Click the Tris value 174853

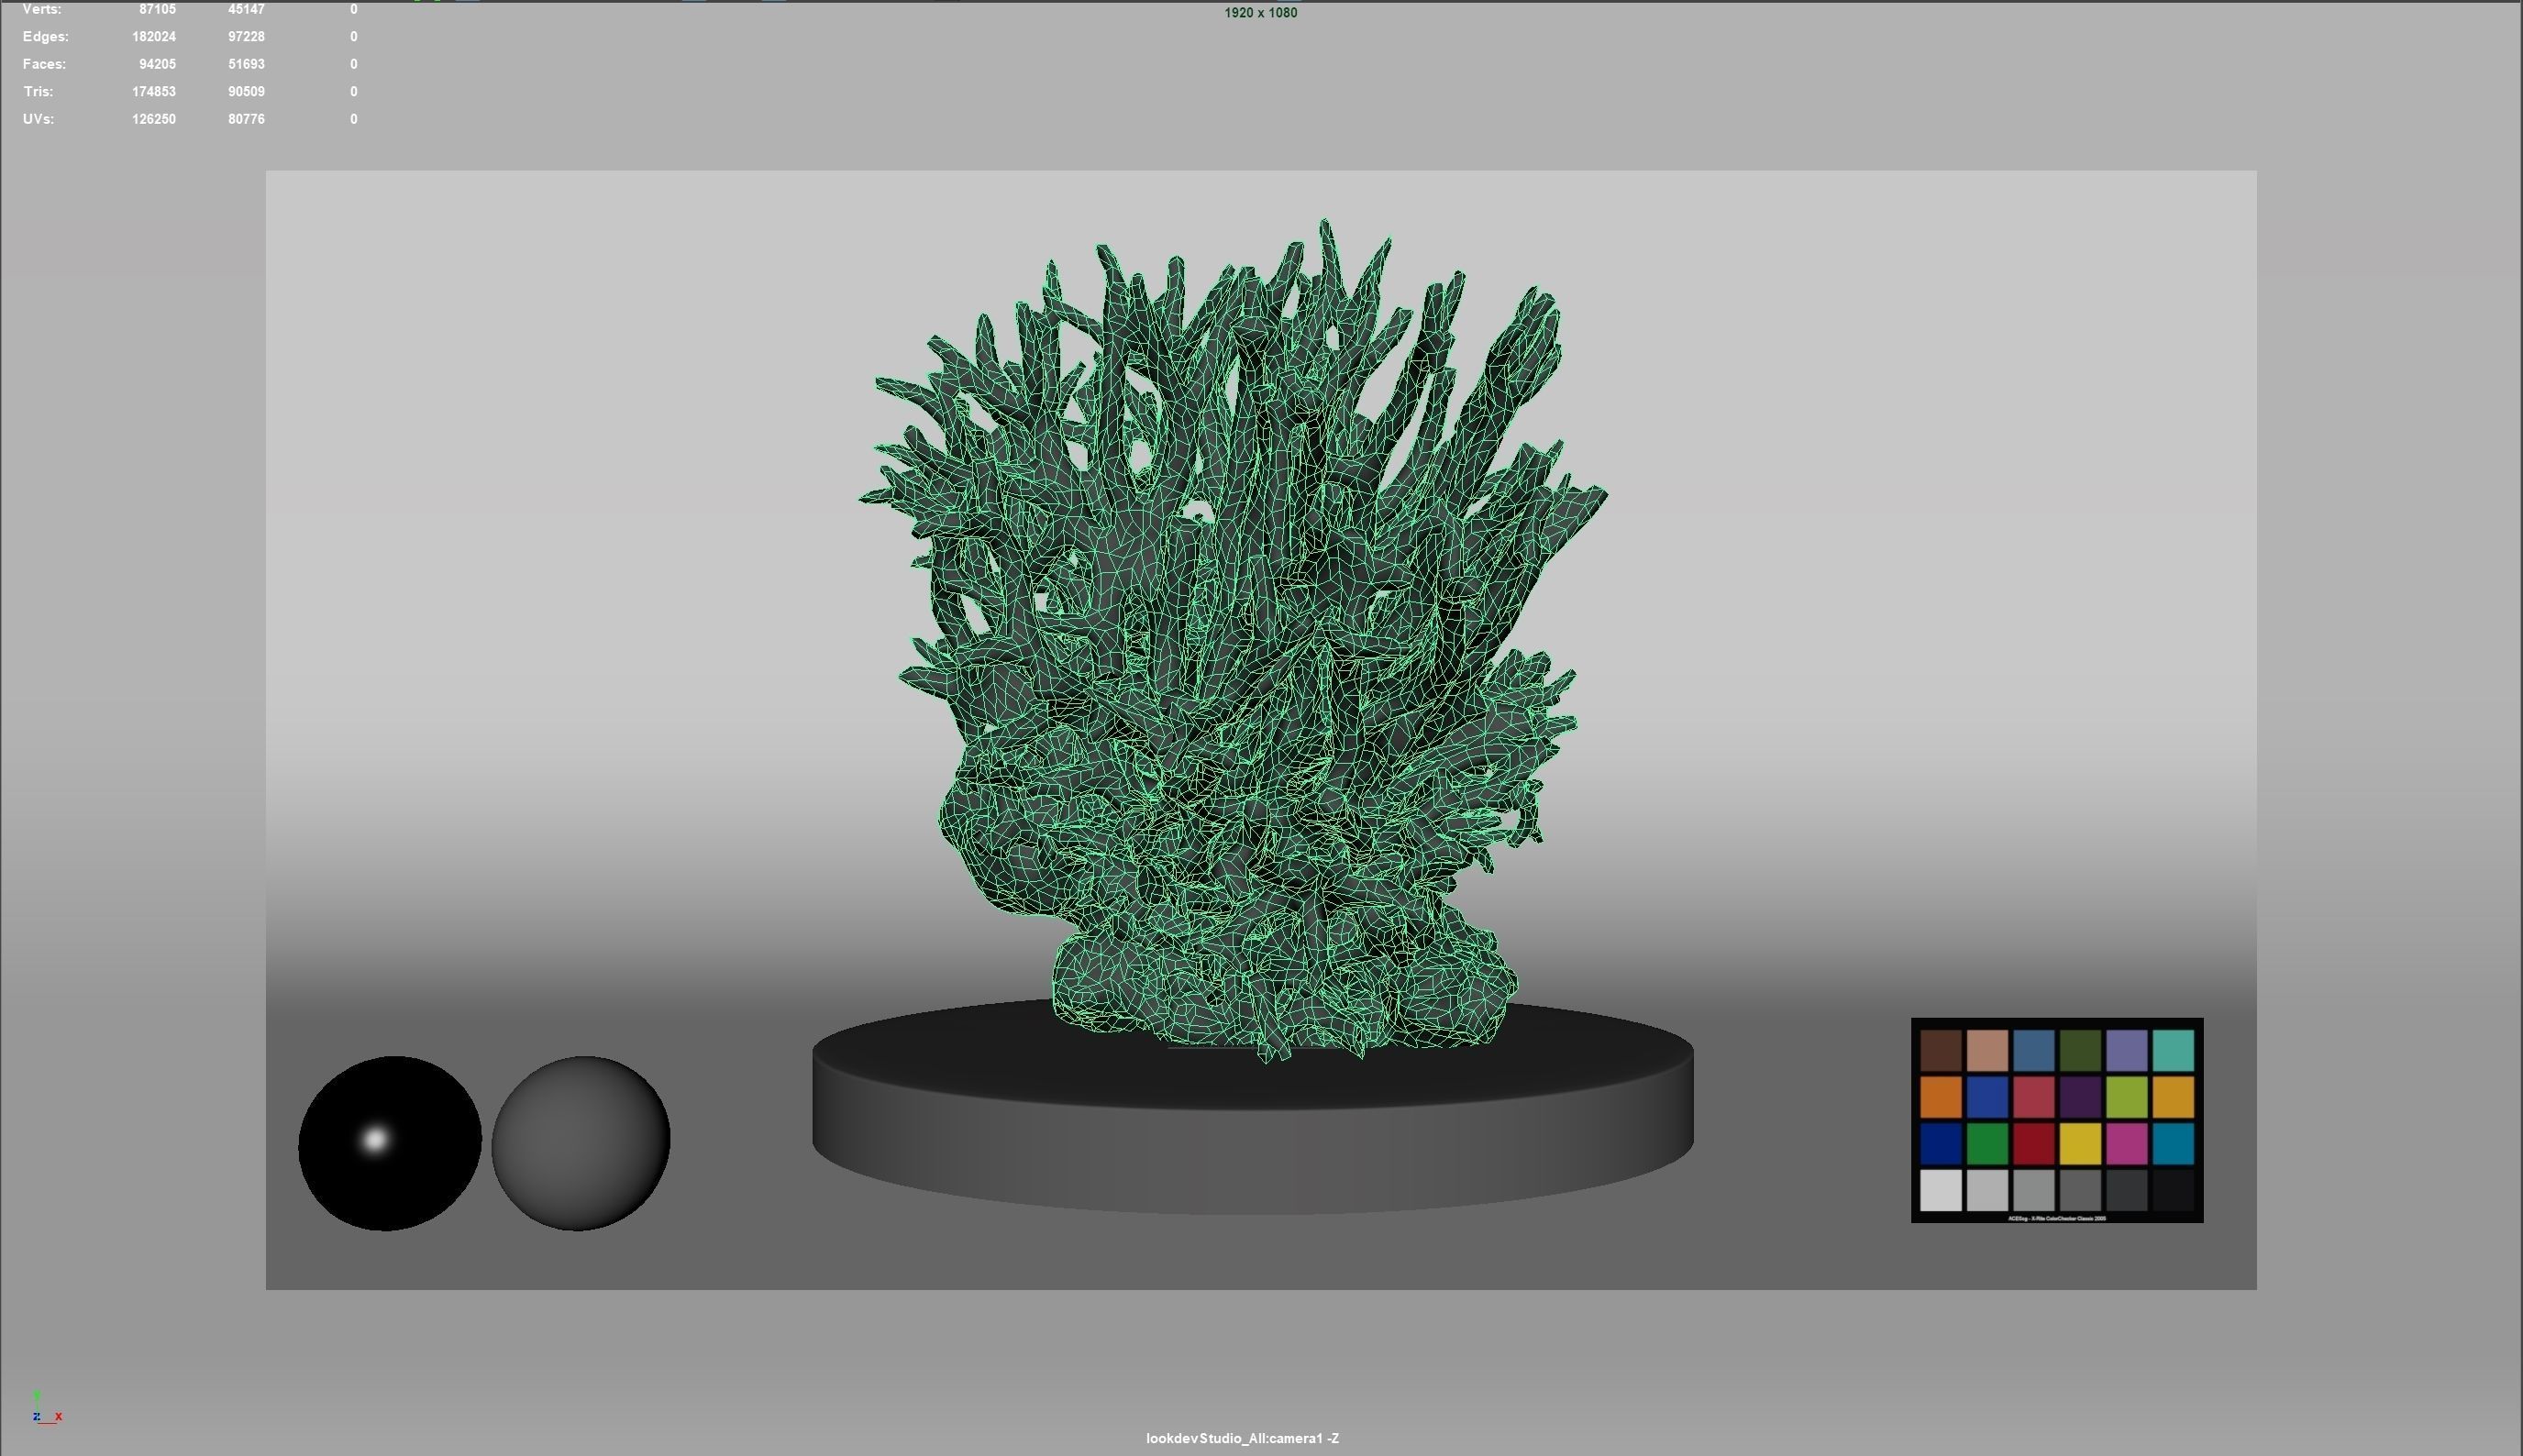coord(154,91)
